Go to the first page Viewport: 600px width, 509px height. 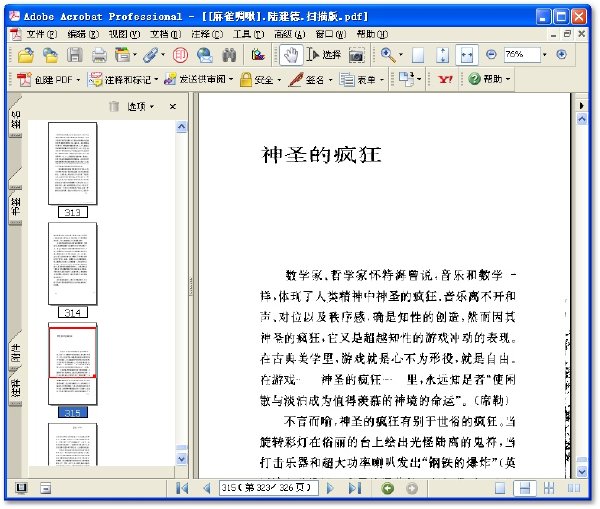pos(182,488)
